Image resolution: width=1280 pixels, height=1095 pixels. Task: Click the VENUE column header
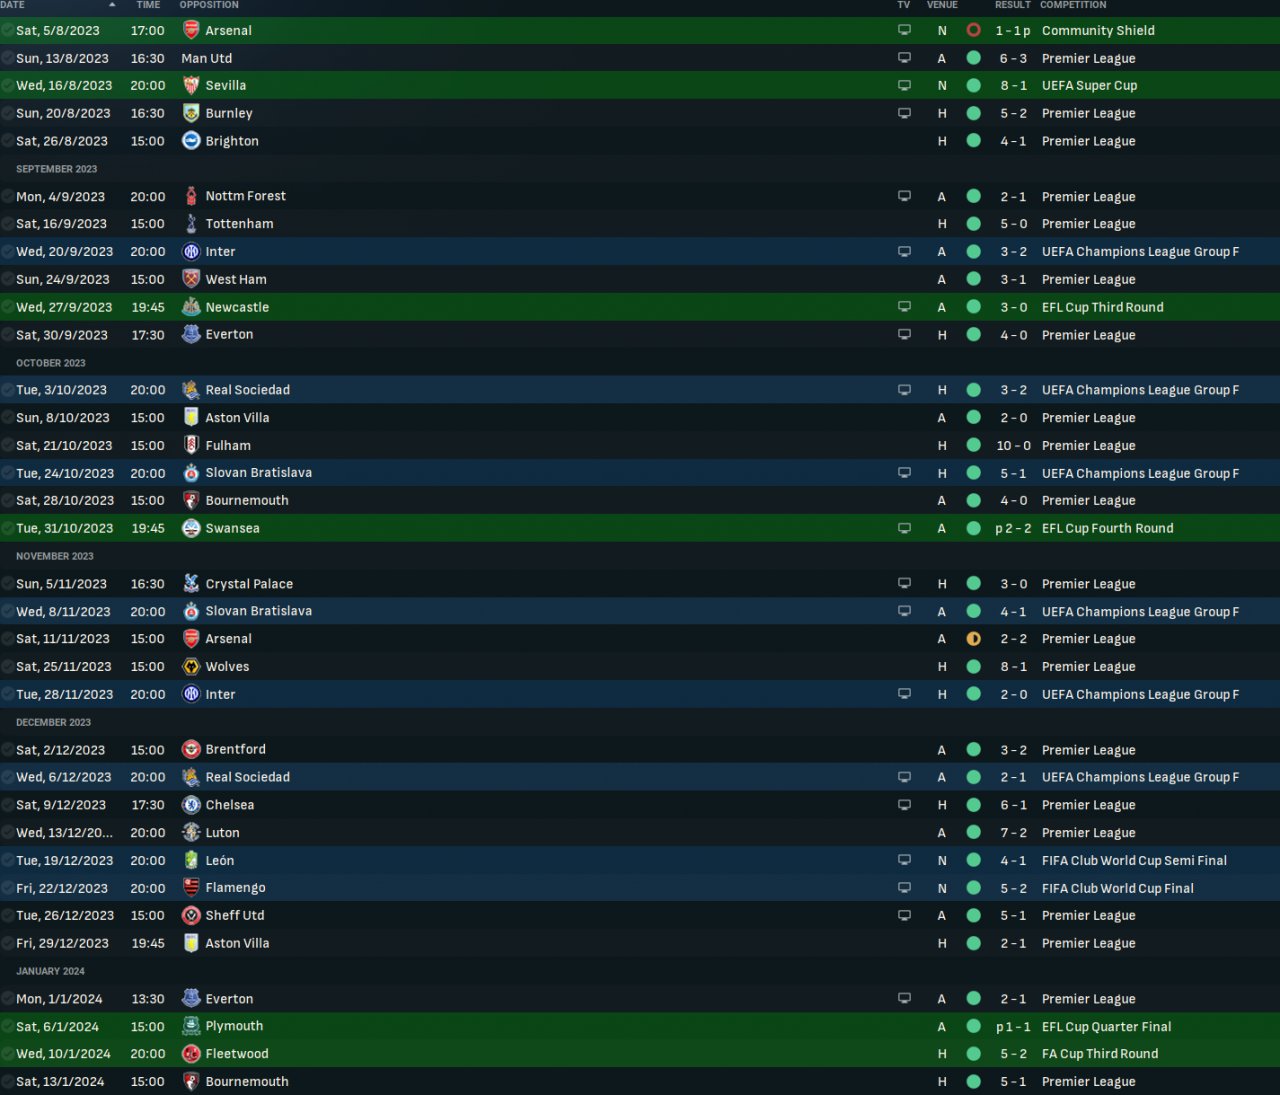pyautogui.click(x=942, y=5)
